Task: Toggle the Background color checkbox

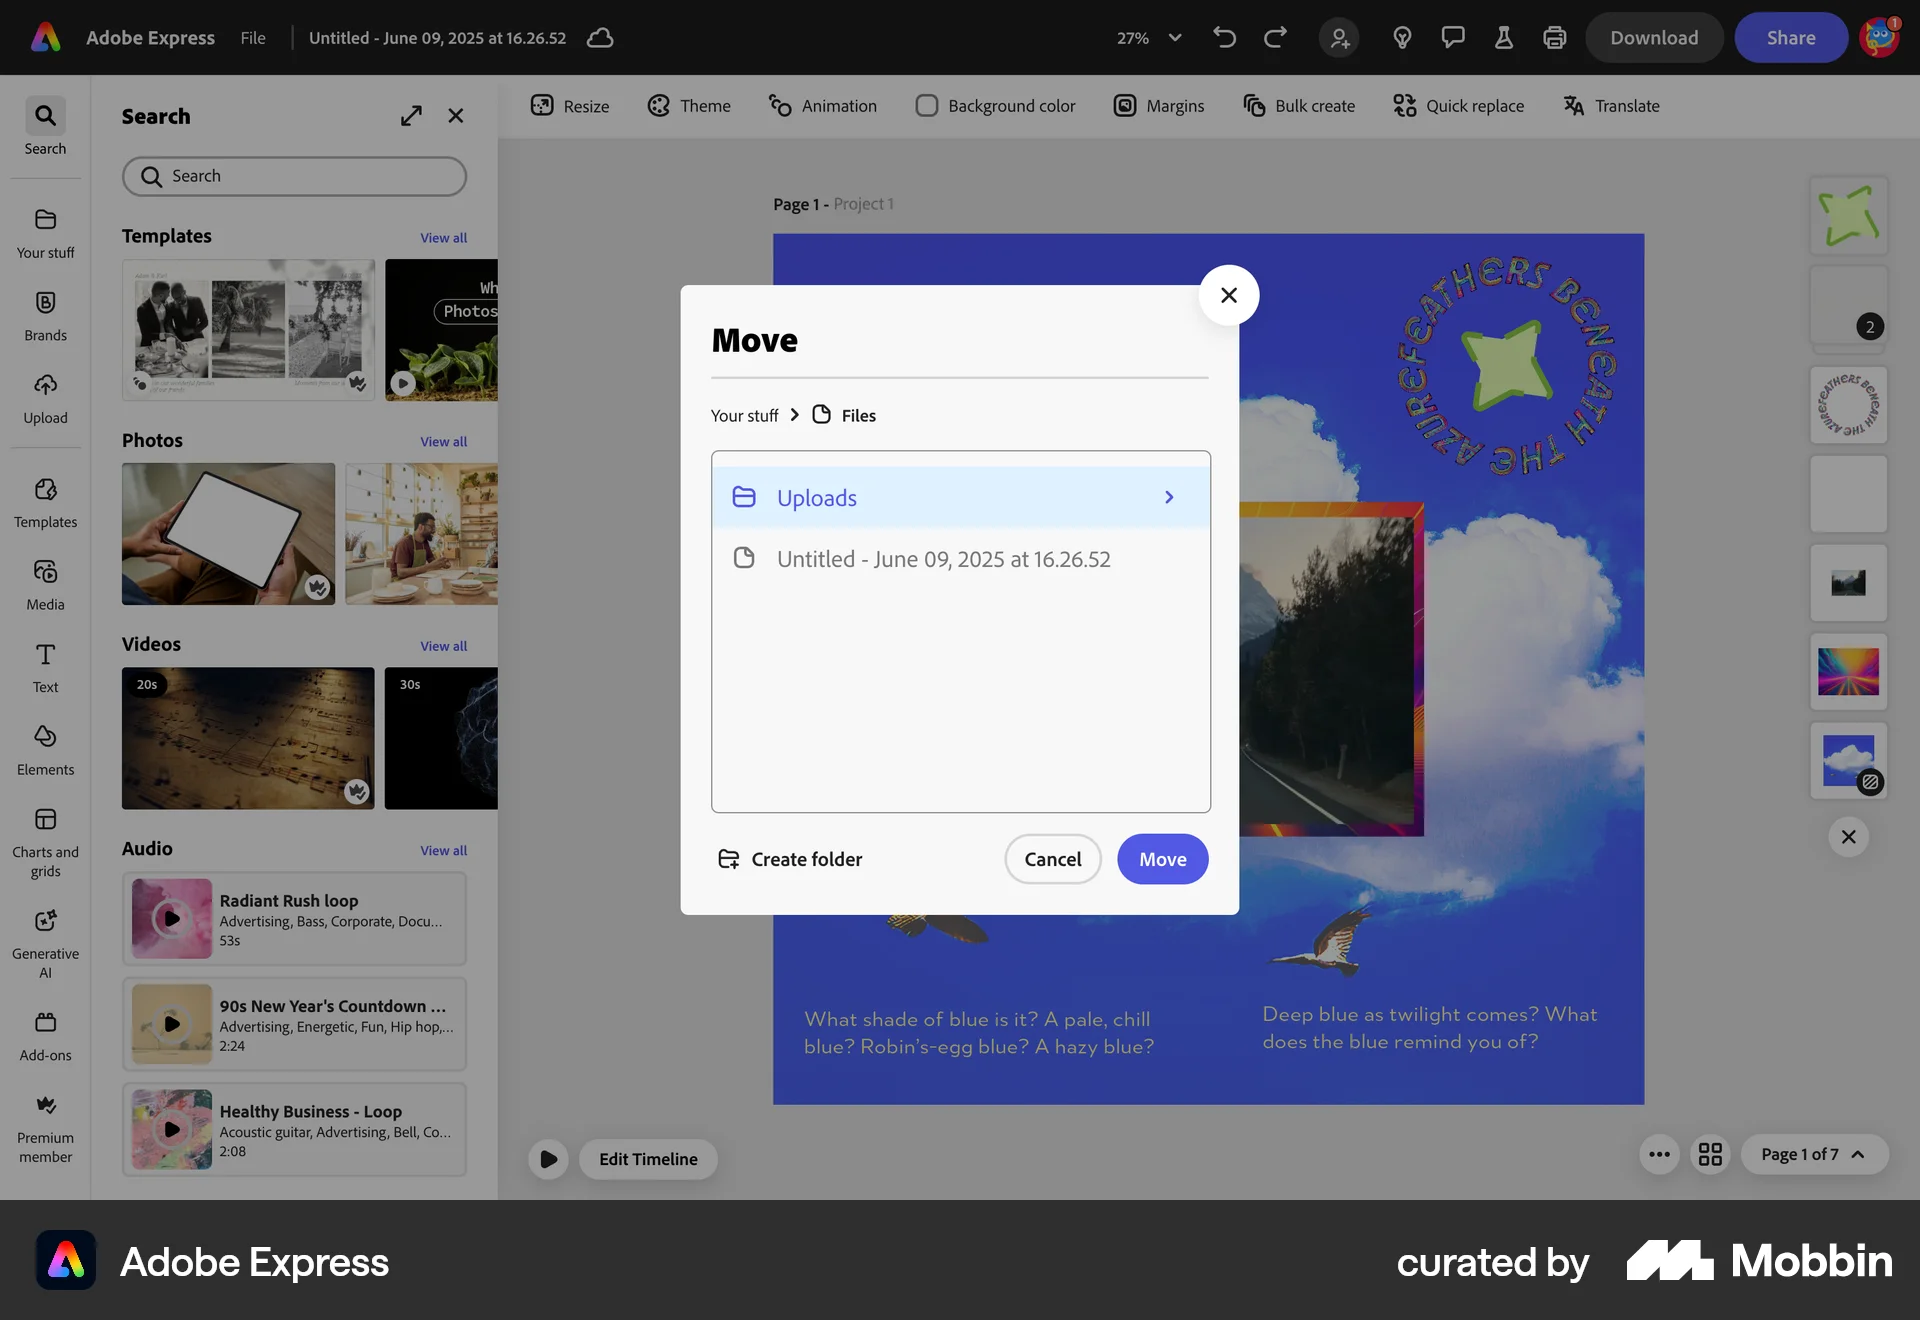Action: coord(928,105)
